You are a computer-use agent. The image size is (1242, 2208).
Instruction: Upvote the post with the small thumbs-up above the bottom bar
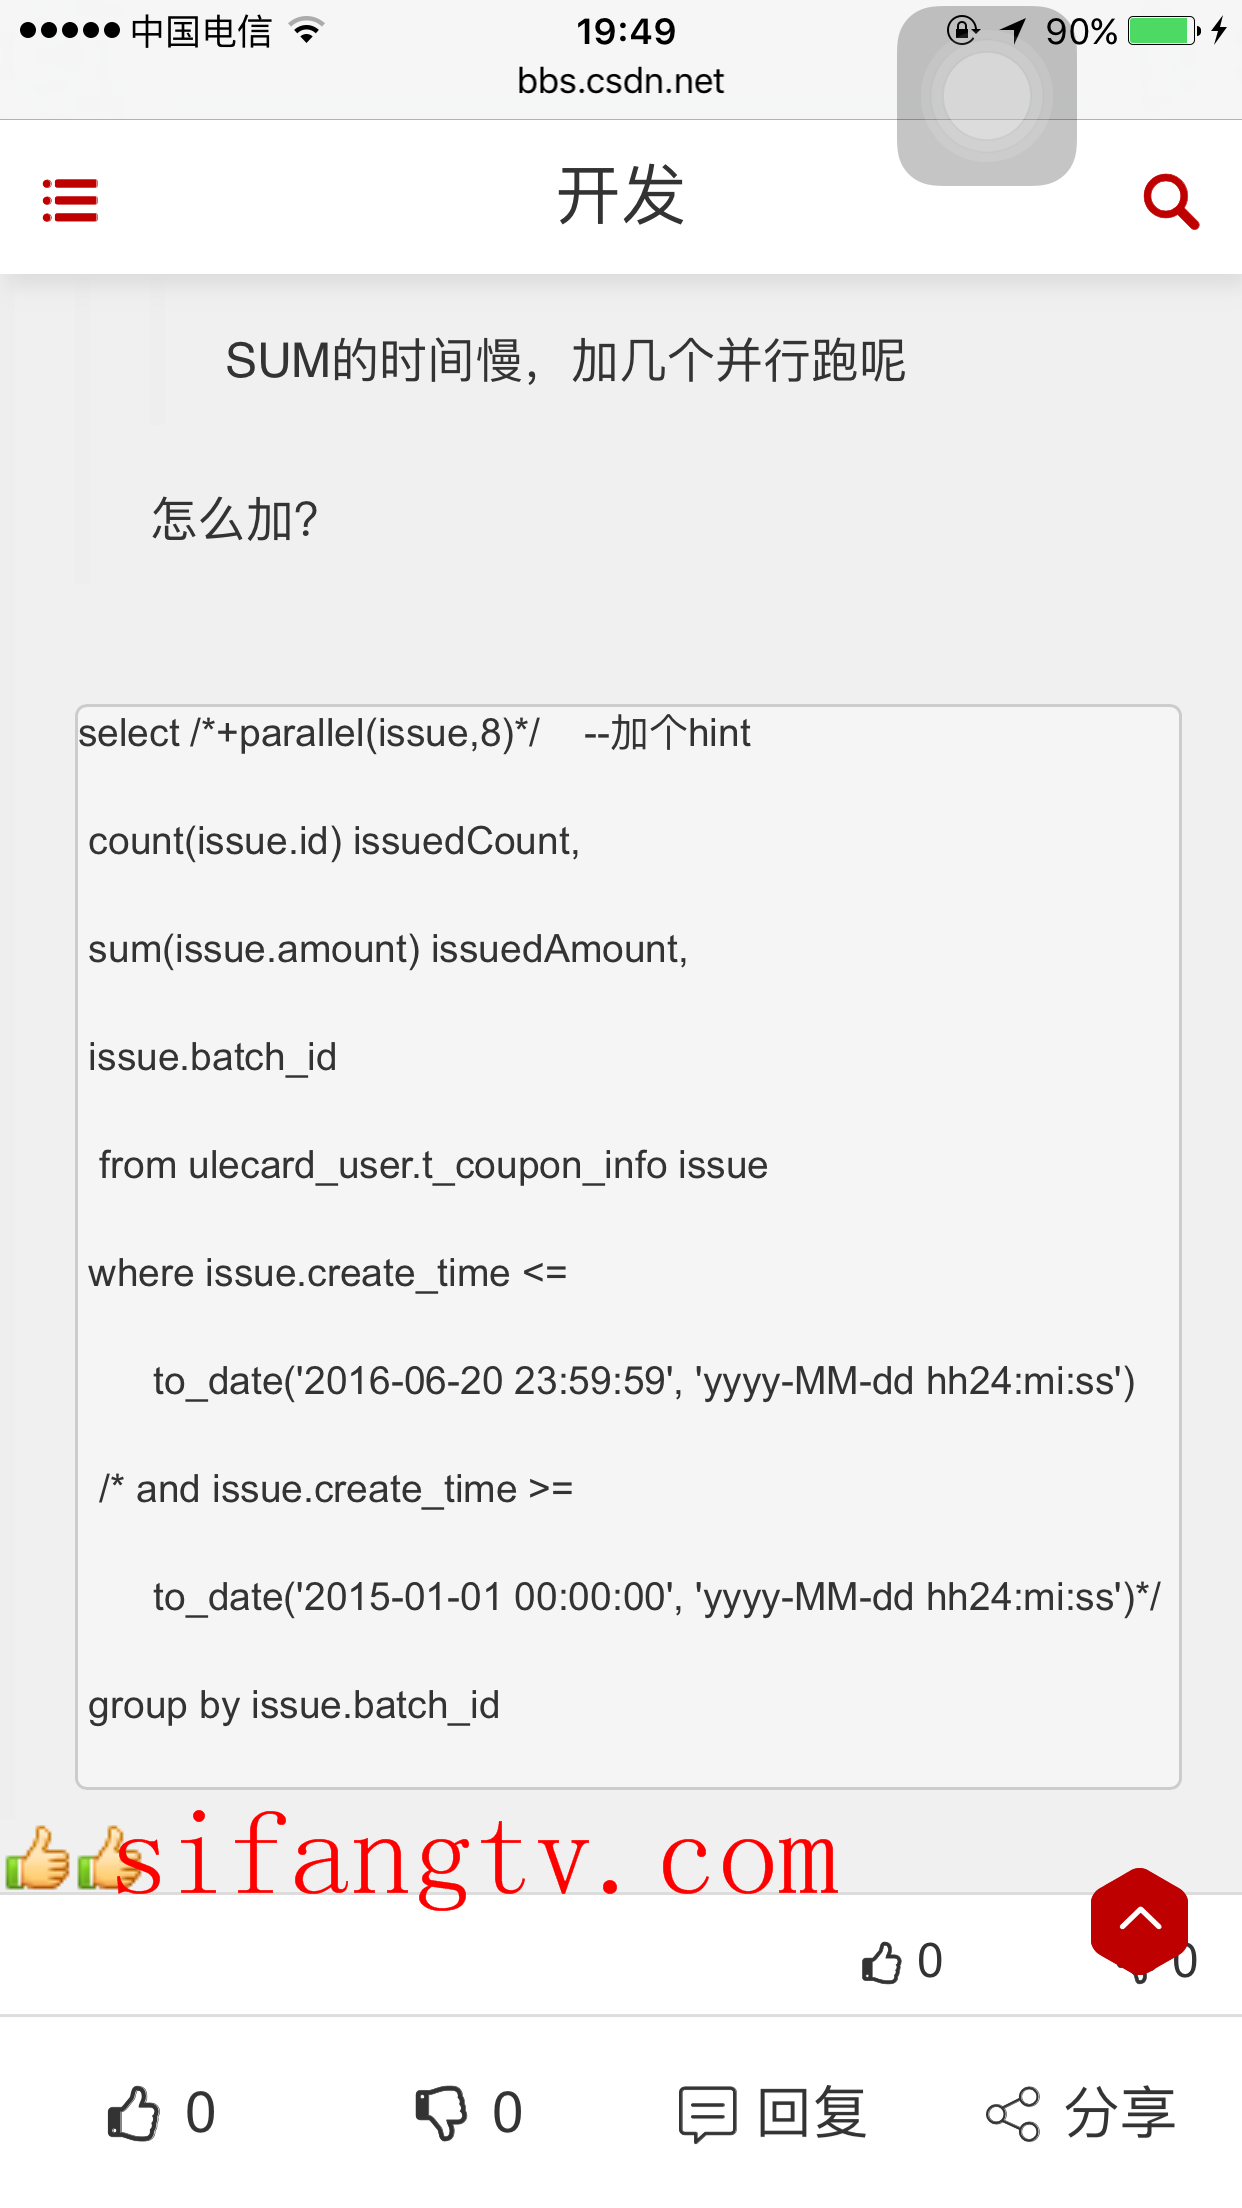coord(900,1962)
